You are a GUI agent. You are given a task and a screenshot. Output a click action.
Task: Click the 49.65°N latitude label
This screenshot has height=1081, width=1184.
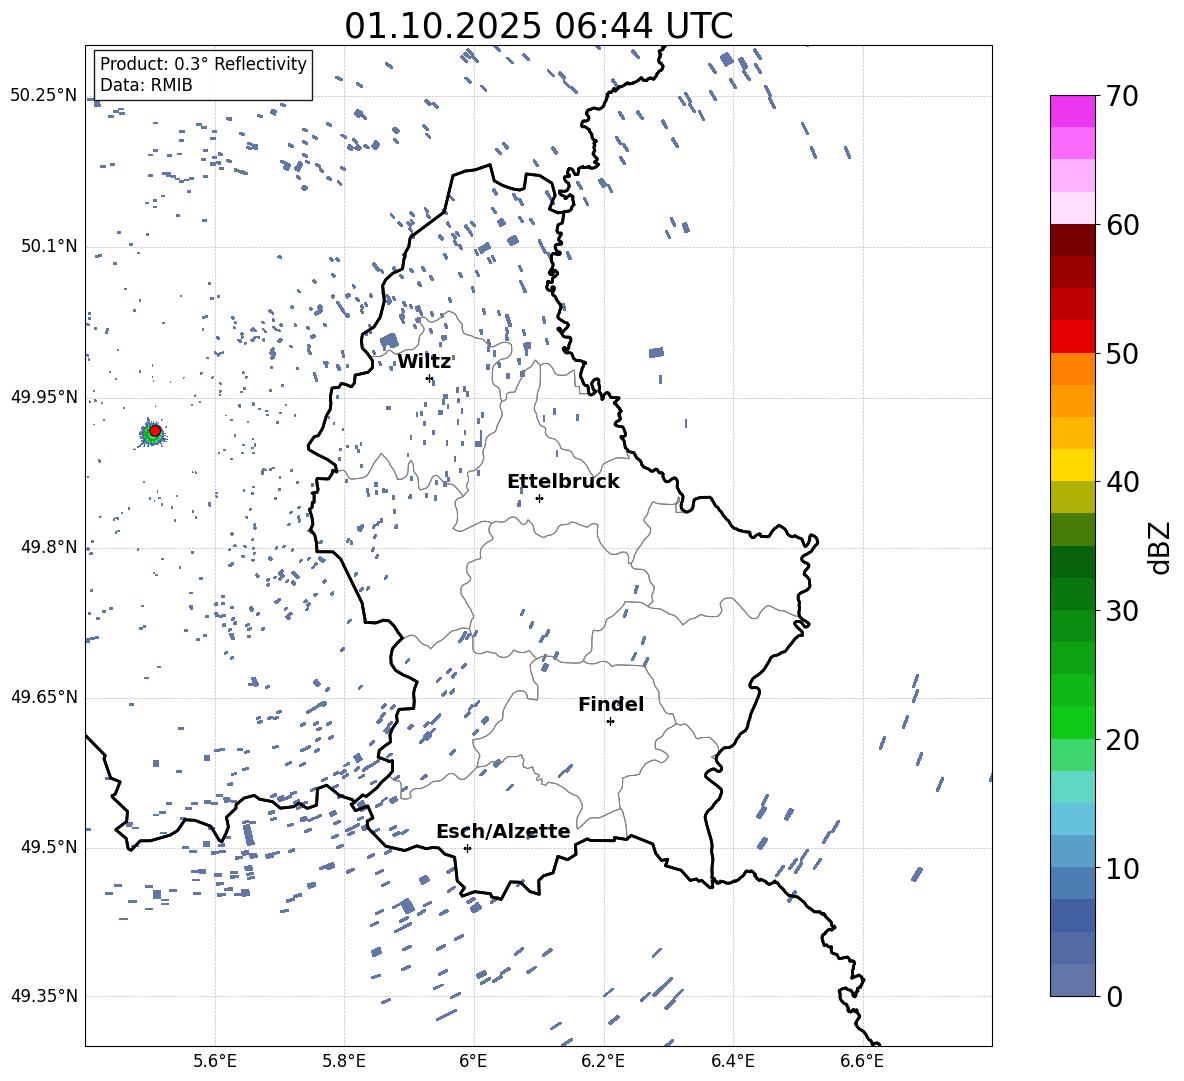coord(44,697)
